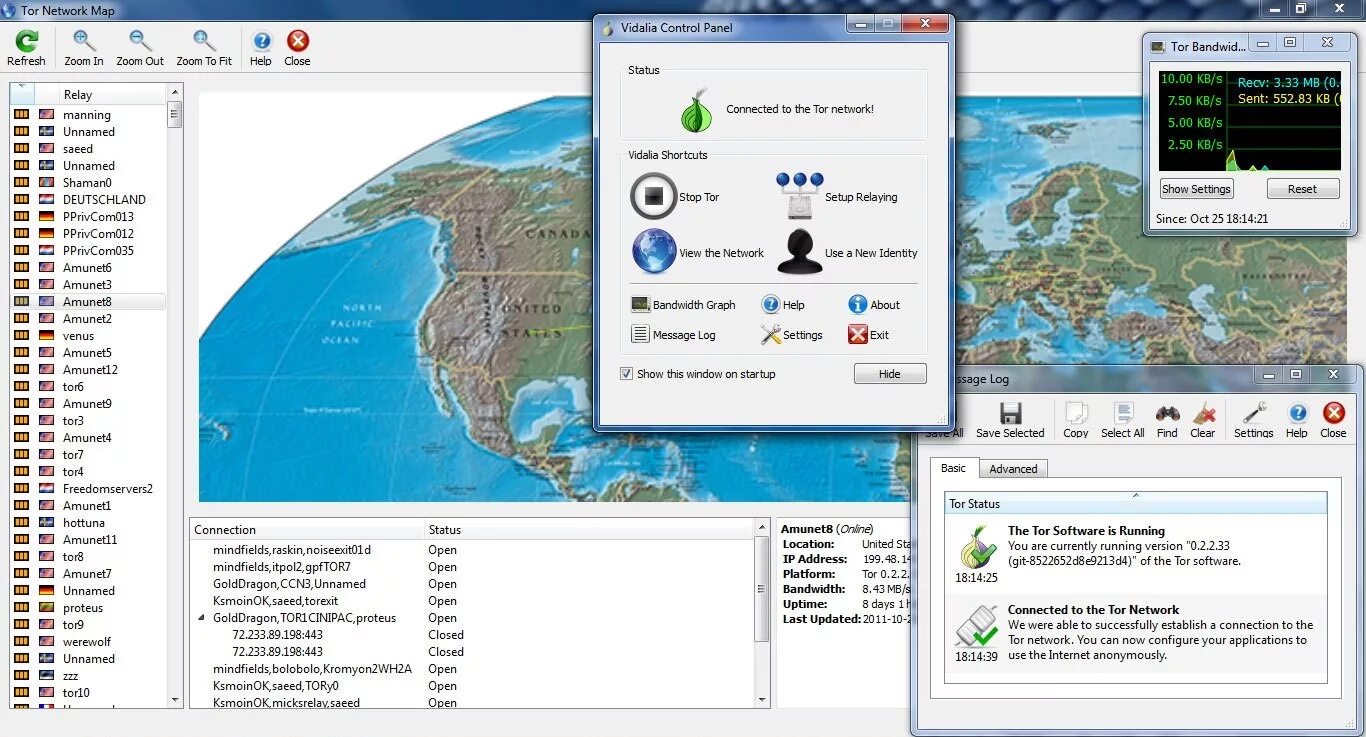Screen dimensions: 1366x737
Task: Open View the Network shortcut
Action: click(x=698, y=252)
